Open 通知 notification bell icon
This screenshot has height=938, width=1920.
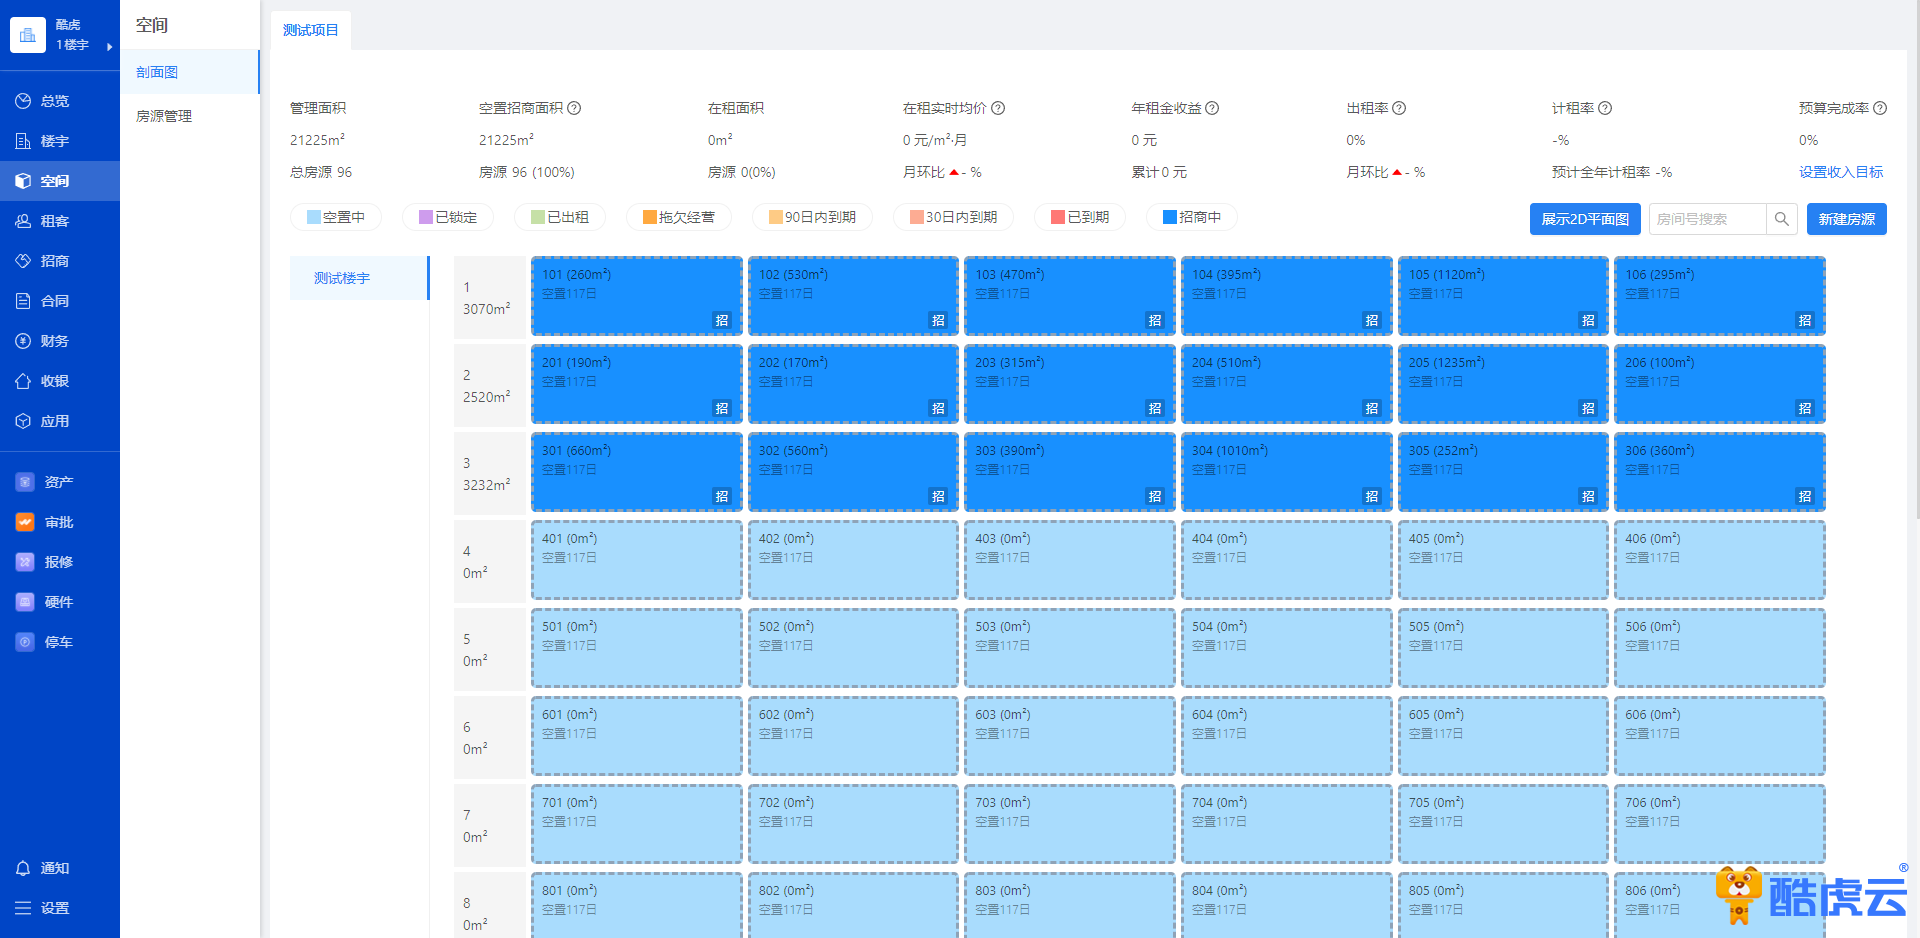click(x=24, y=868)
